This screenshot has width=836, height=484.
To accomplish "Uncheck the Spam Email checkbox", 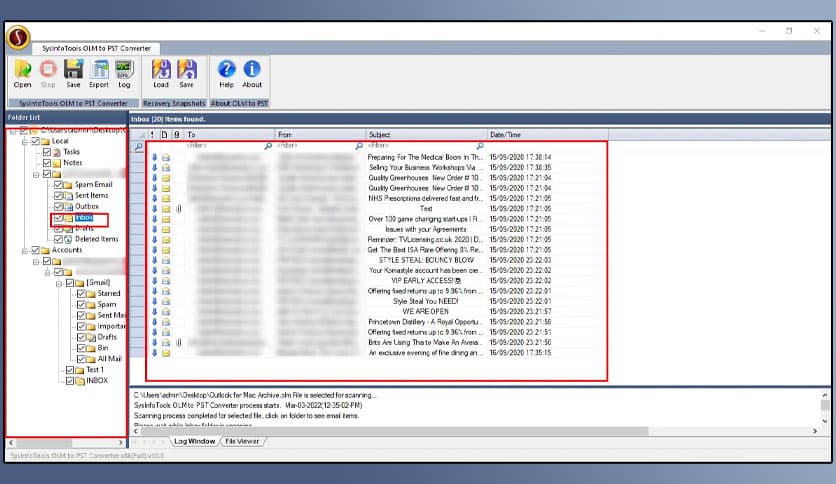I will (58, 184).
